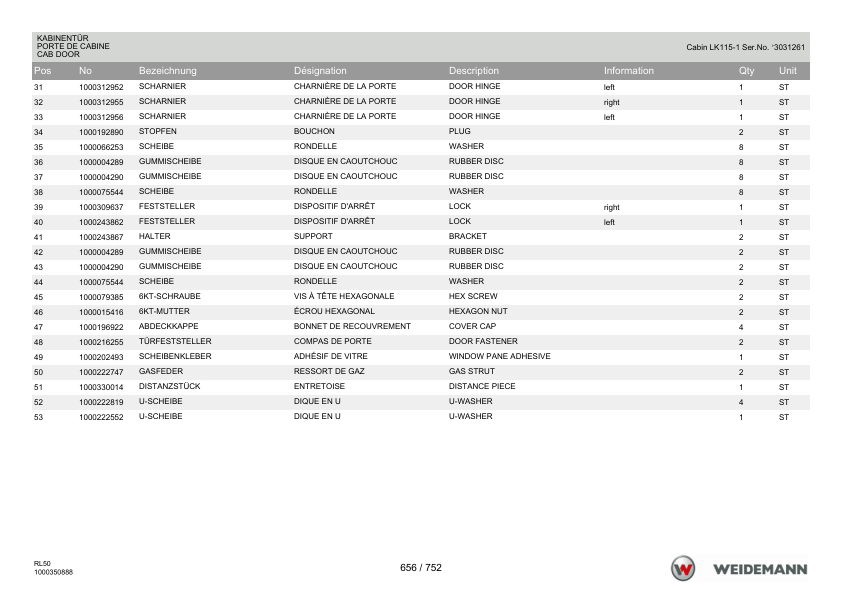Select the DISTANZSTÜCK row
842x595 pixels.
click(420, 387)
